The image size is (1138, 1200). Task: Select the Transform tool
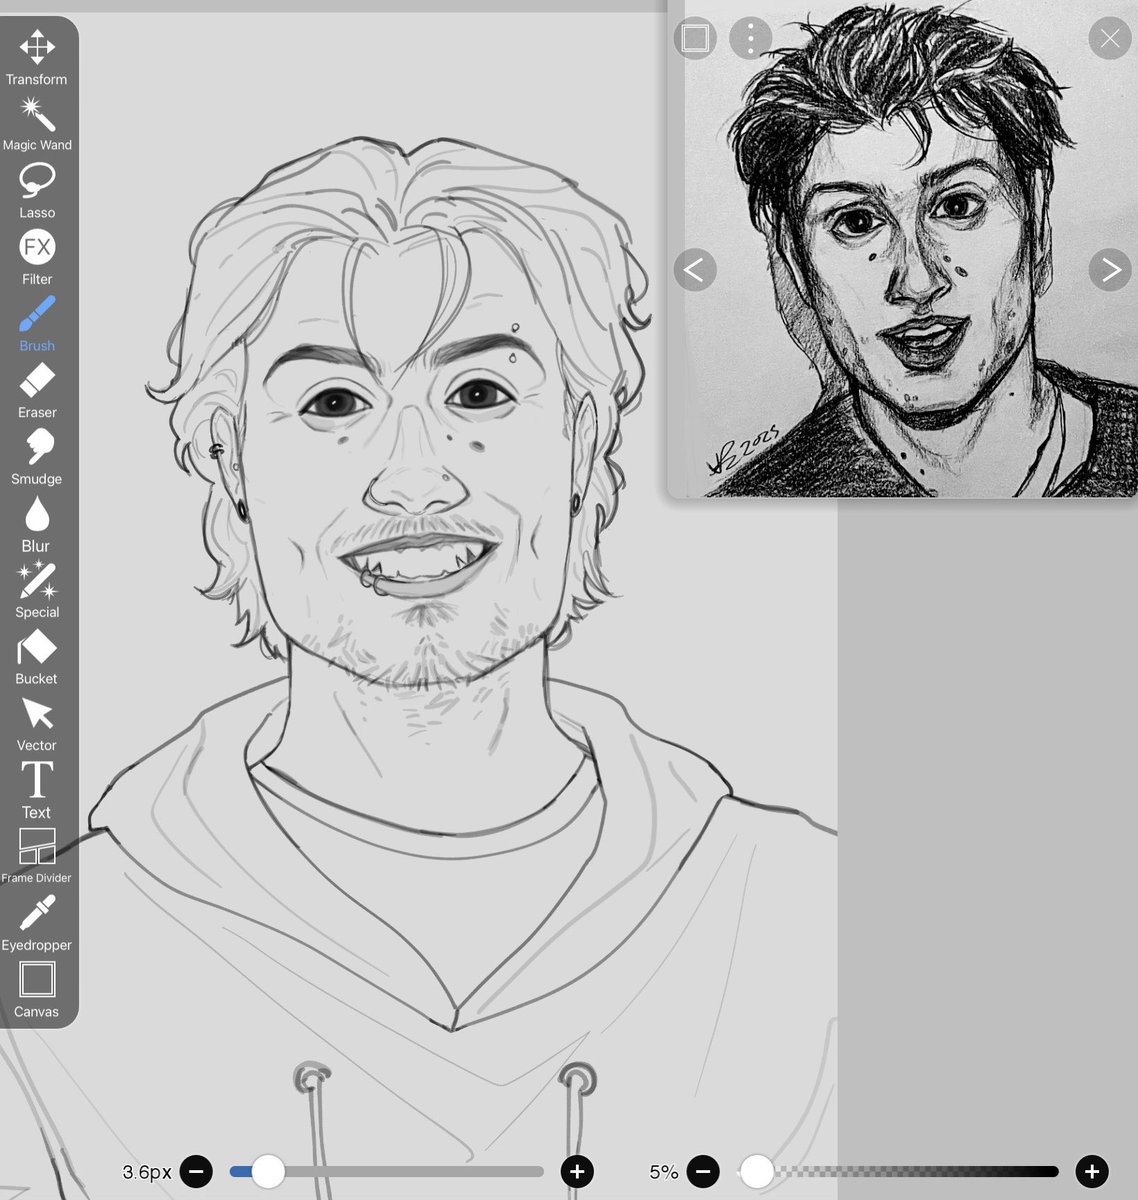tap(37, 58)
